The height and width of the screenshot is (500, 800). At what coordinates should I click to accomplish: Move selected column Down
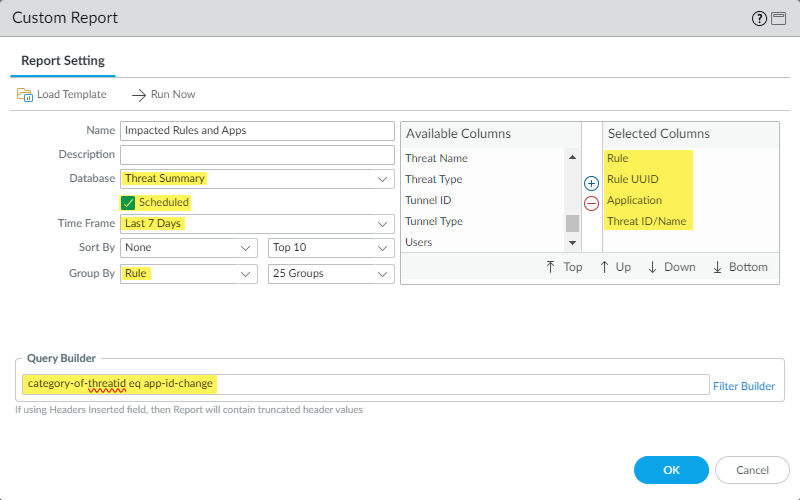(x=671, y=267)
